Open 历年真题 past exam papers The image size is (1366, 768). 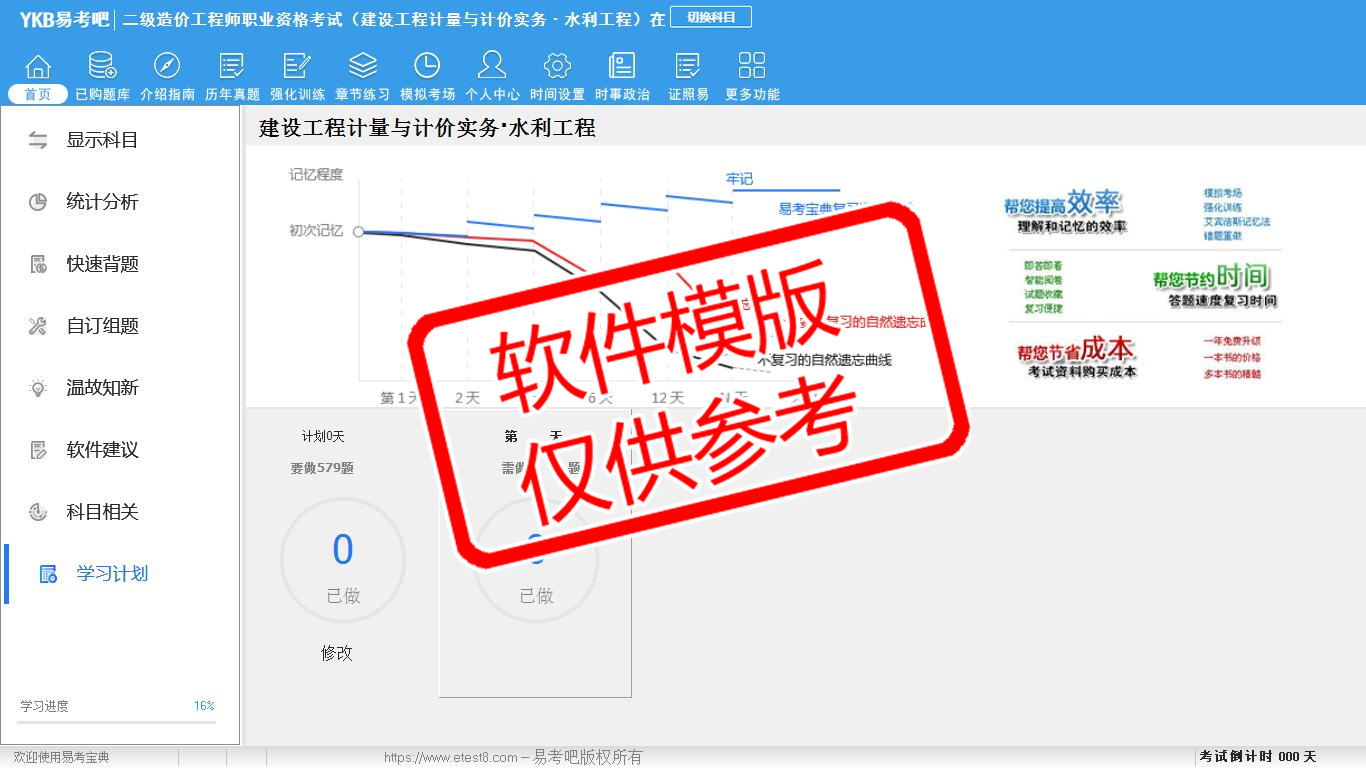pyautogui.click(x=232, y=67)
